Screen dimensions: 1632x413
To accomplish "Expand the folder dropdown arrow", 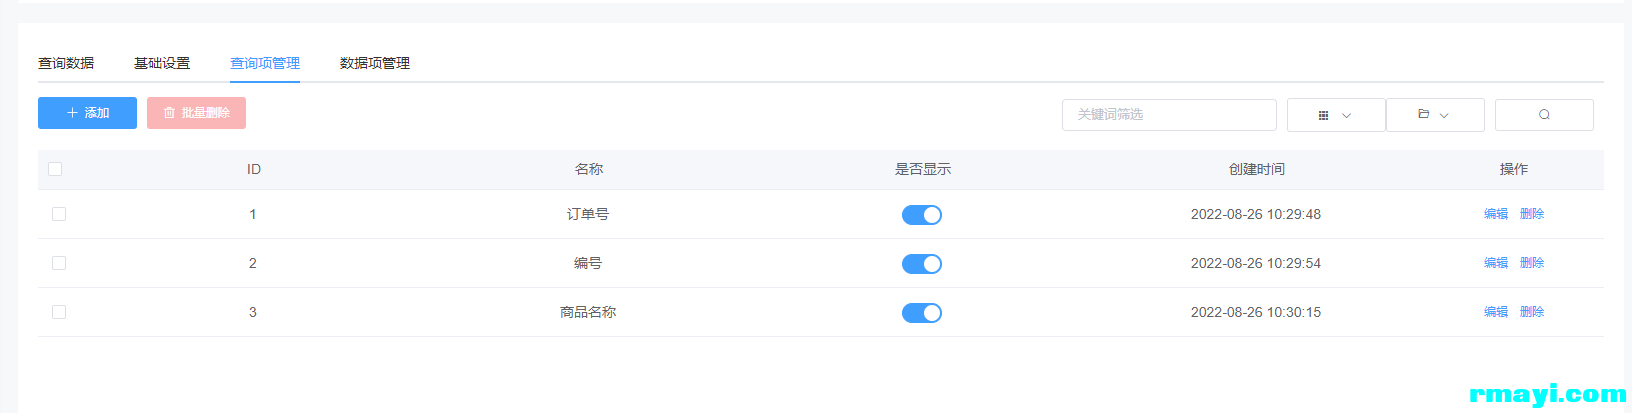I will point(1444,116).
